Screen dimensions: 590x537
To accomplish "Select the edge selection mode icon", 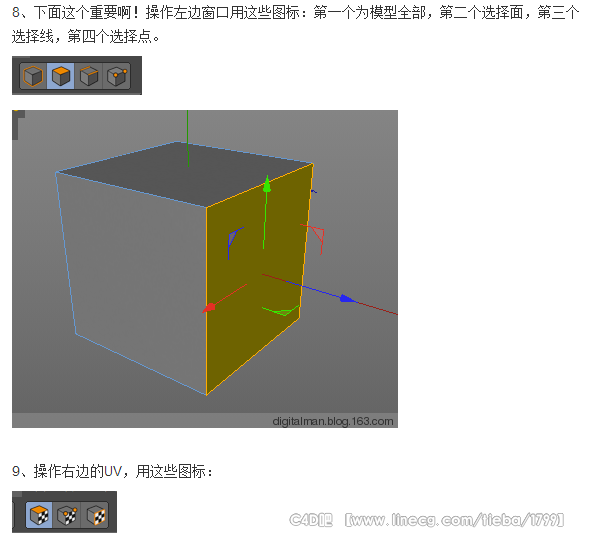I will click(x=88, y=76).
